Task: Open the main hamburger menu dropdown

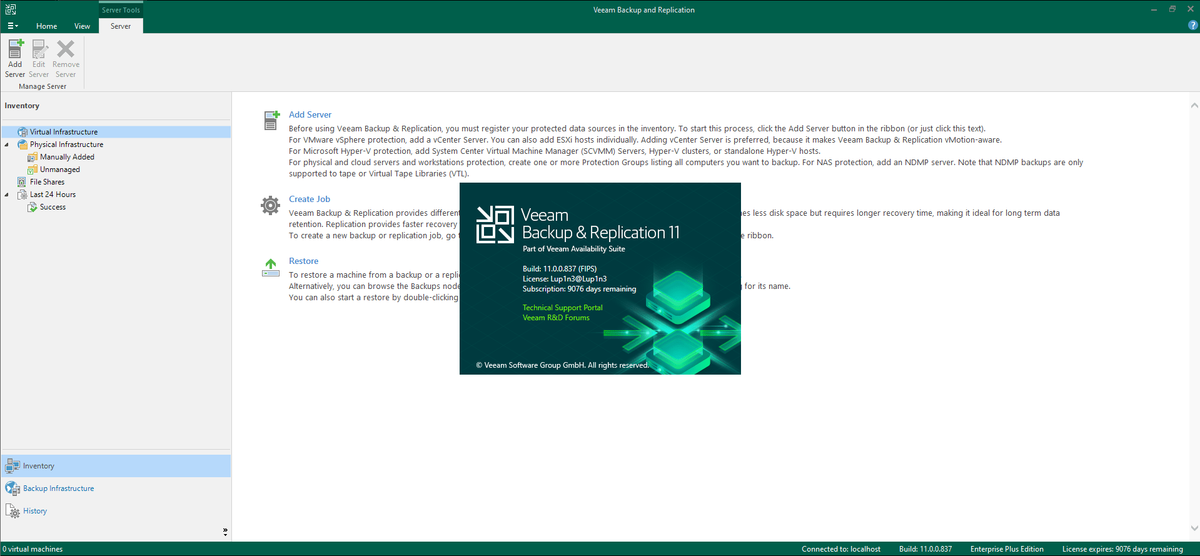Action: 12,25
